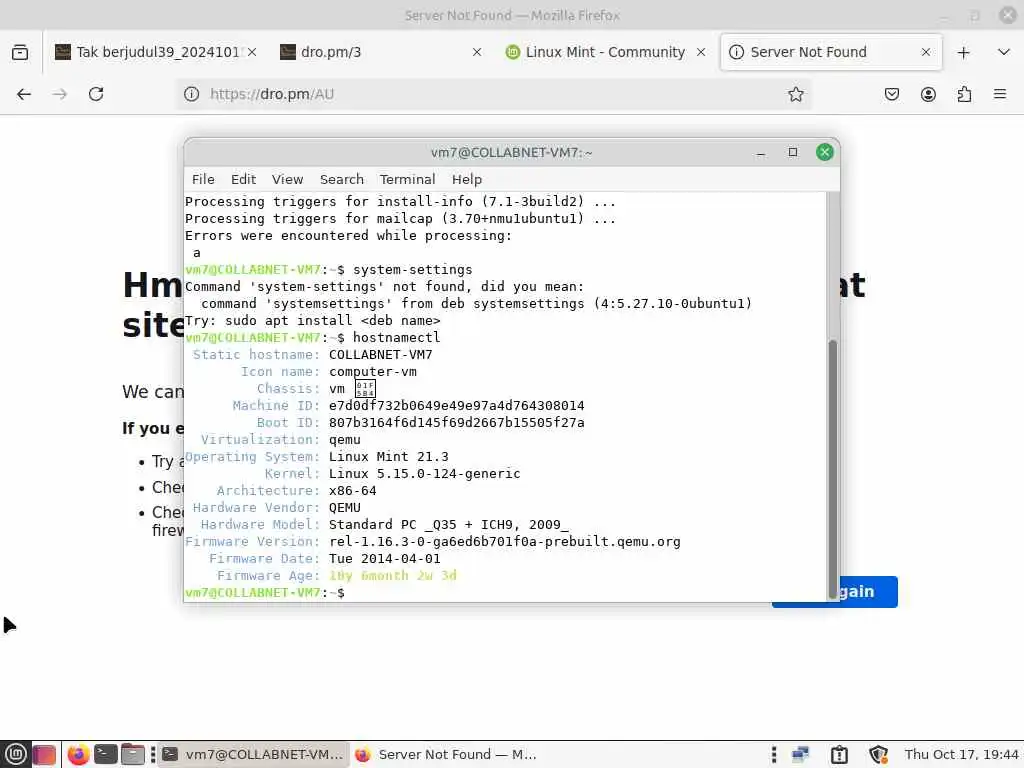Click the terminal prompt at bottom line
The width and height of the screenshot is (1024, 768).
tap(264, 592)
